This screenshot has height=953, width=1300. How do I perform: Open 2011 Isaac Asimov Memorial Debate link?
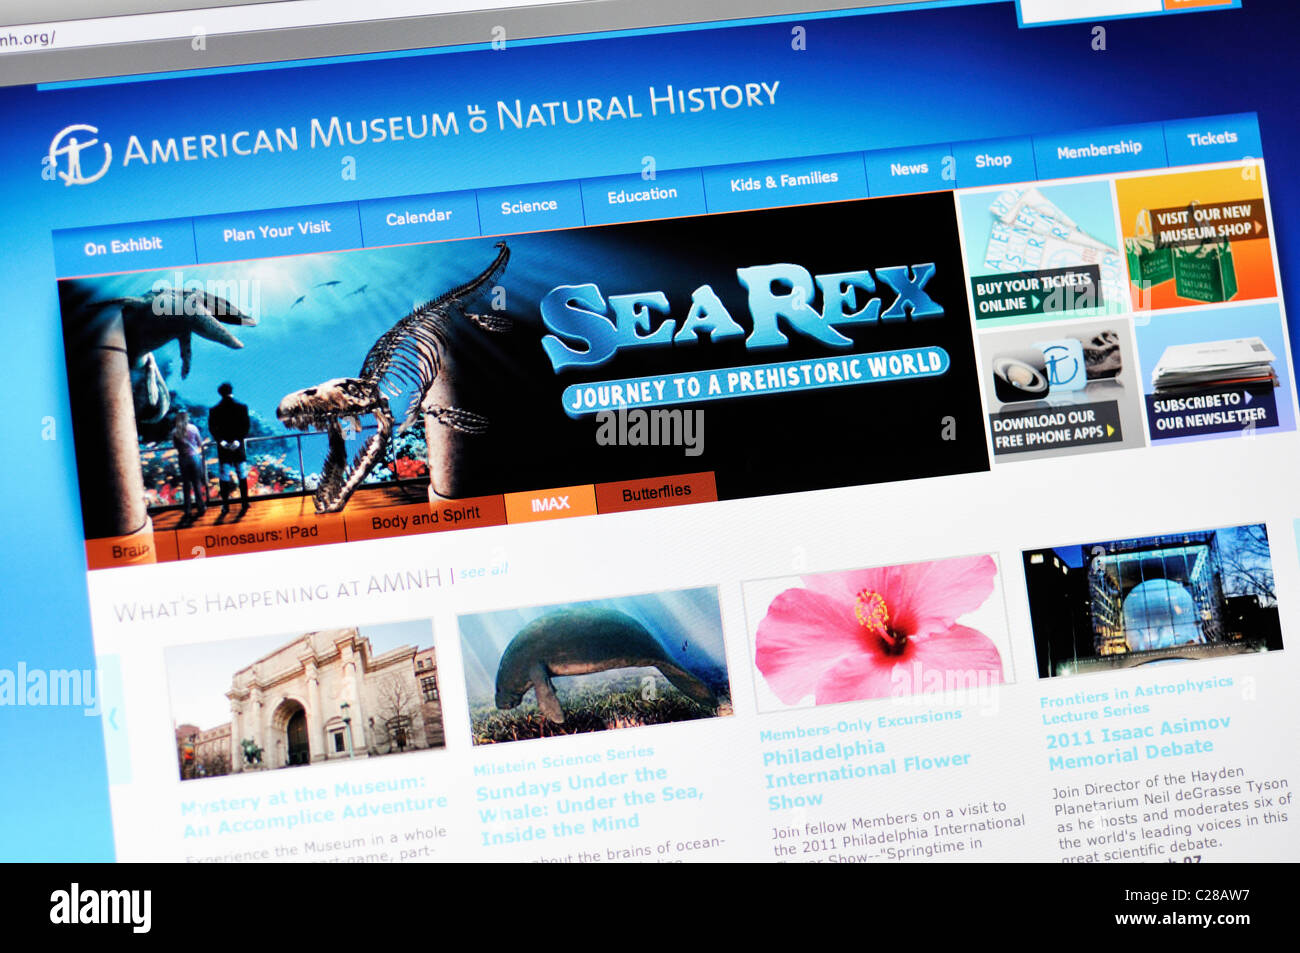[x=1138, y=742]
